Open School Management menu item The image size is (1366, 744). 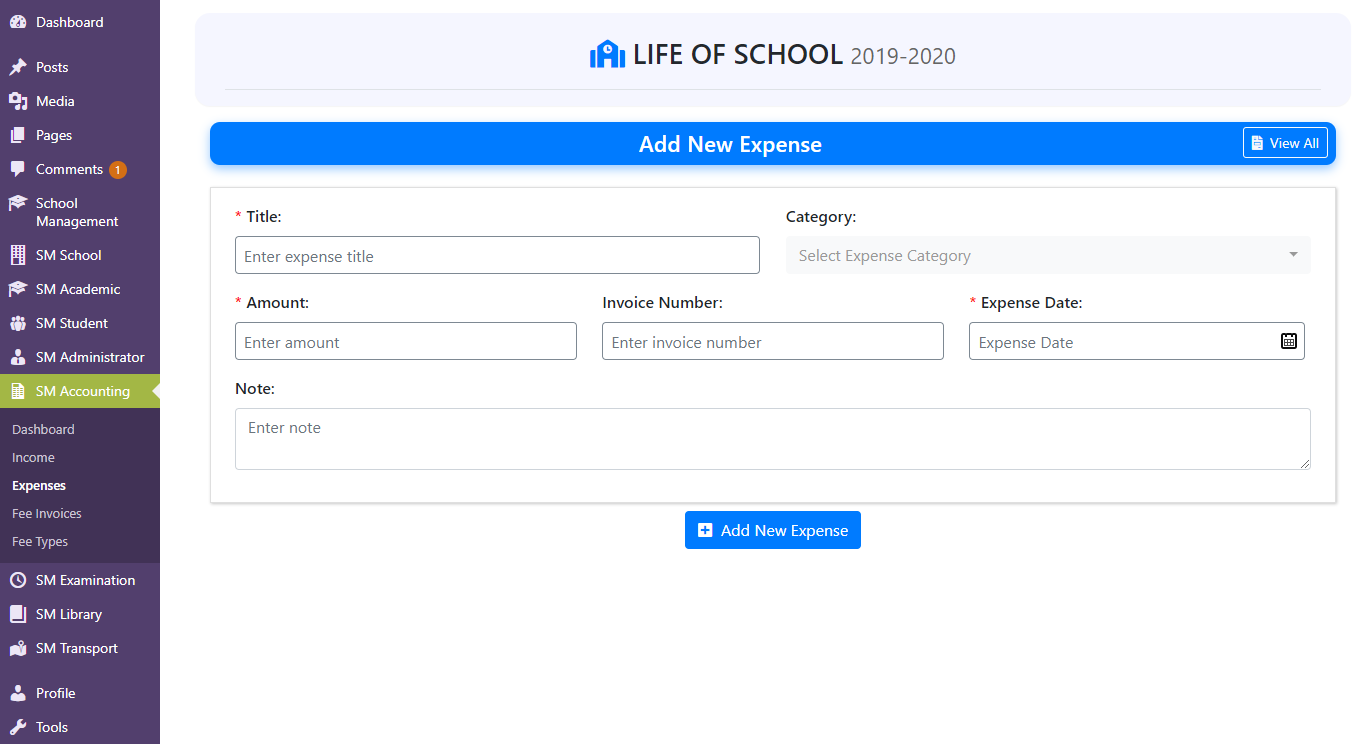point(80,212)
